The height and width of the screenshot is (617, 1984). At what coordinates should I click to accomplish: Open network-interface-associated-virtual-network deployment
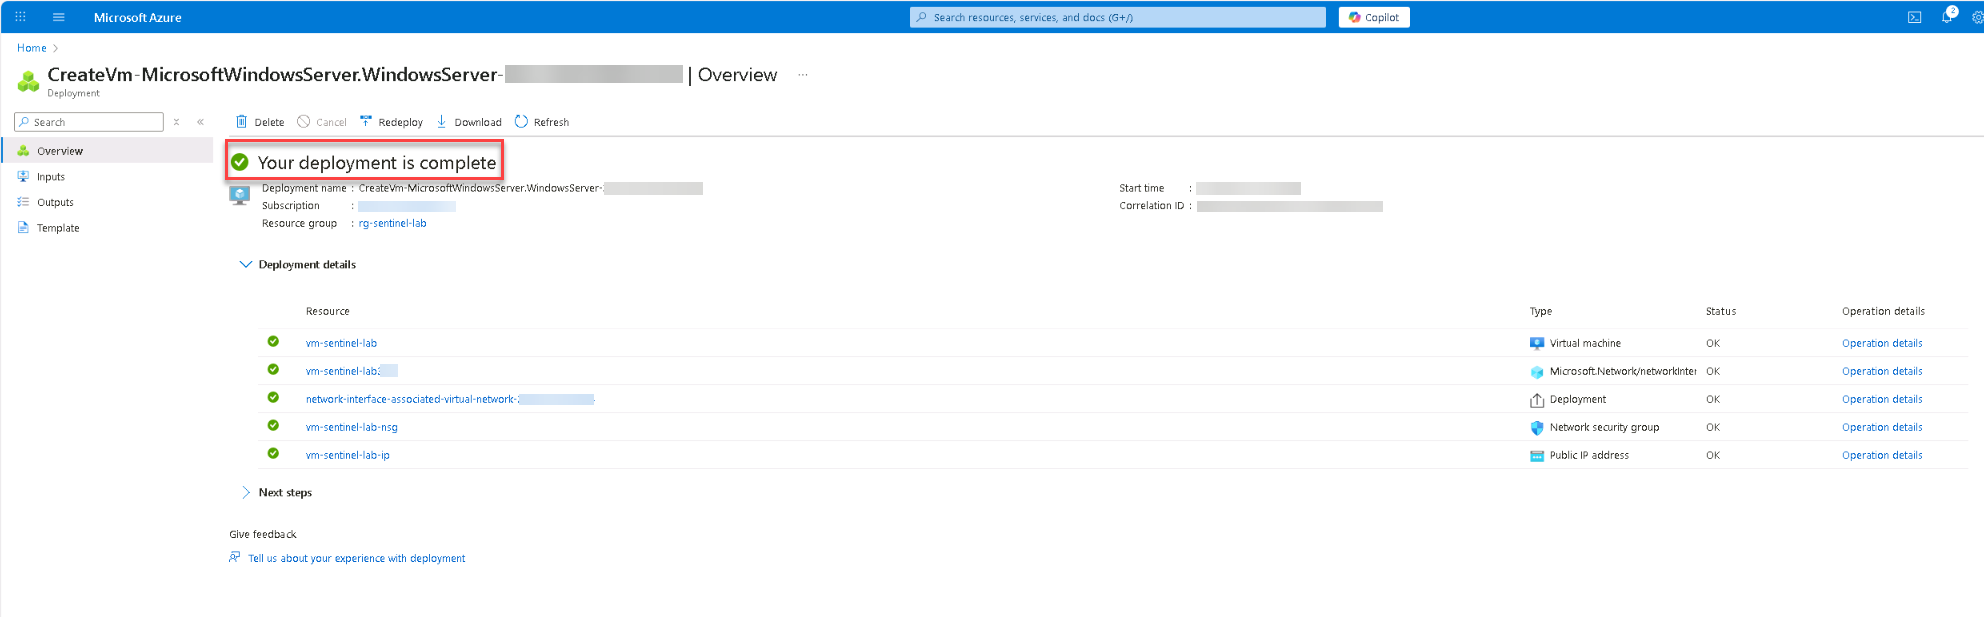click(450, 400)
